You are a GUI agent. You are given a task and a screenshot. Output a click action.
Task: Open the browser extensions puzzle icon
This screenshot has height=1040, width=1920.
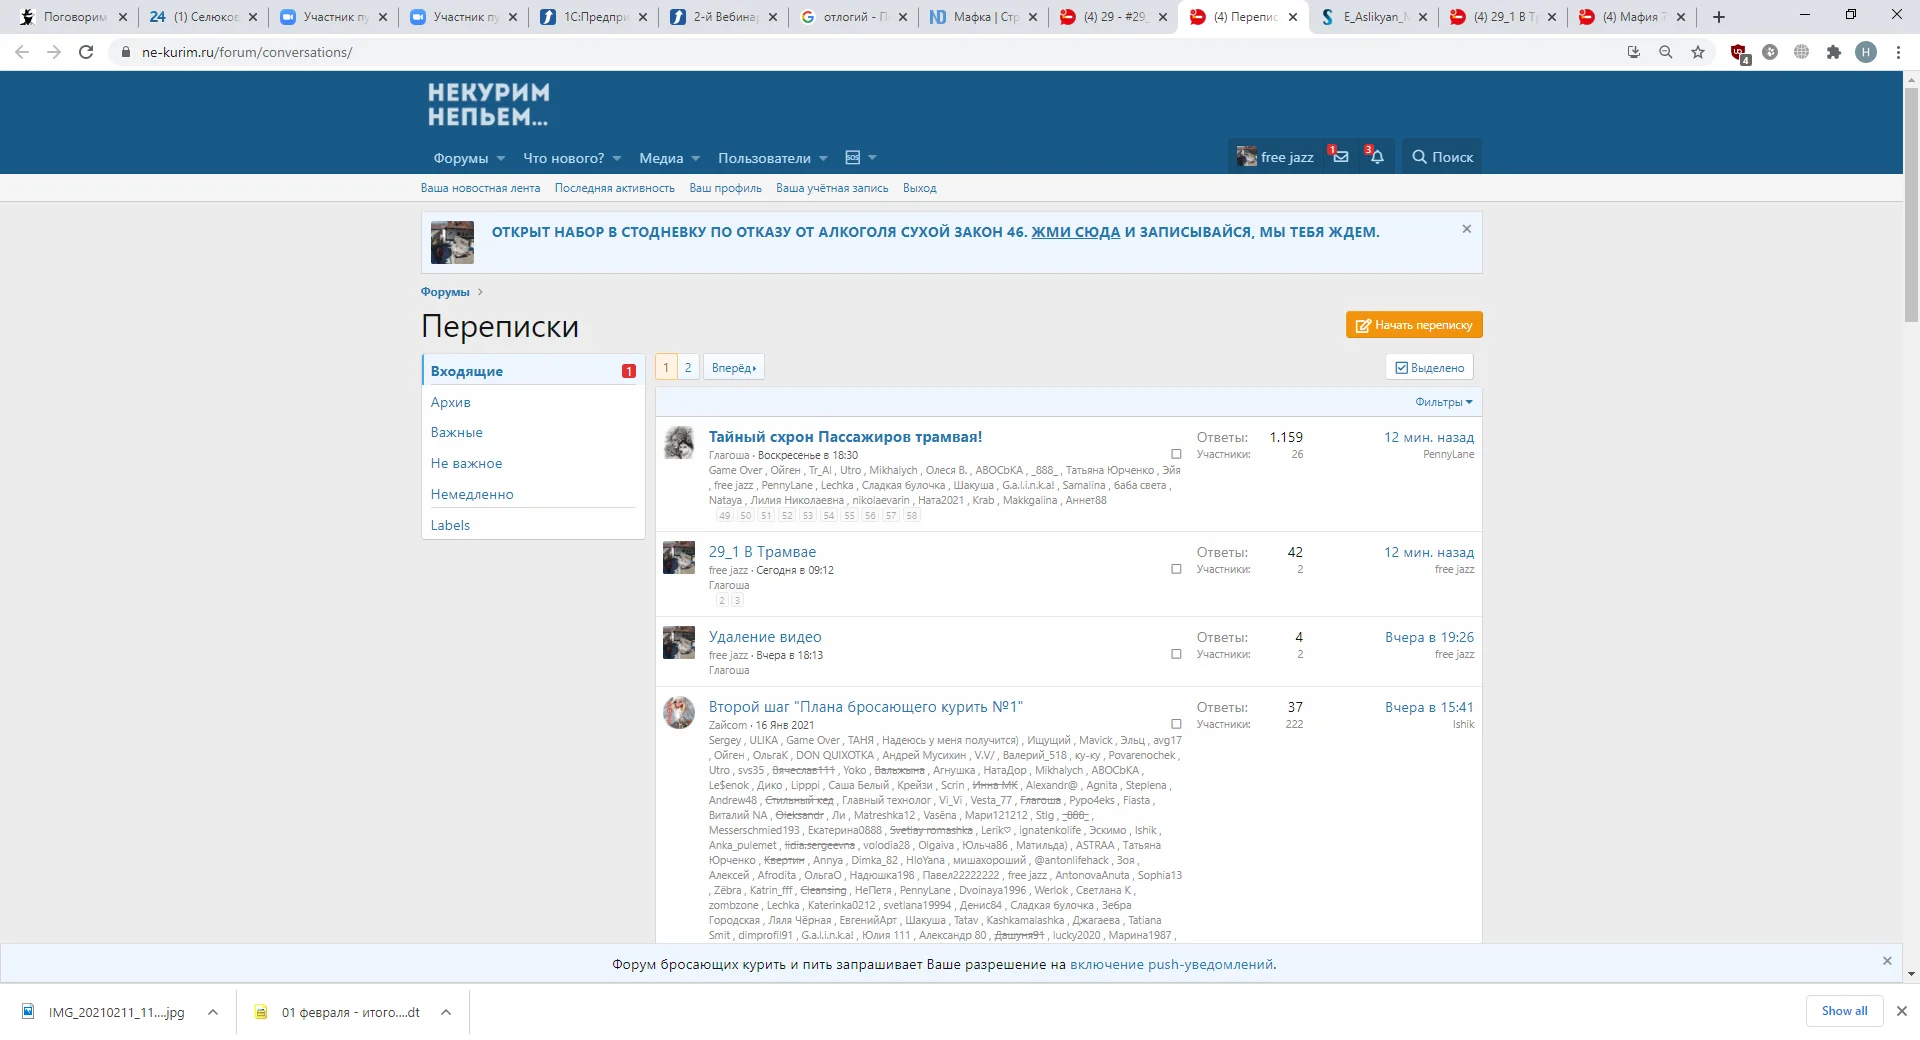[x=1833, y=52]
